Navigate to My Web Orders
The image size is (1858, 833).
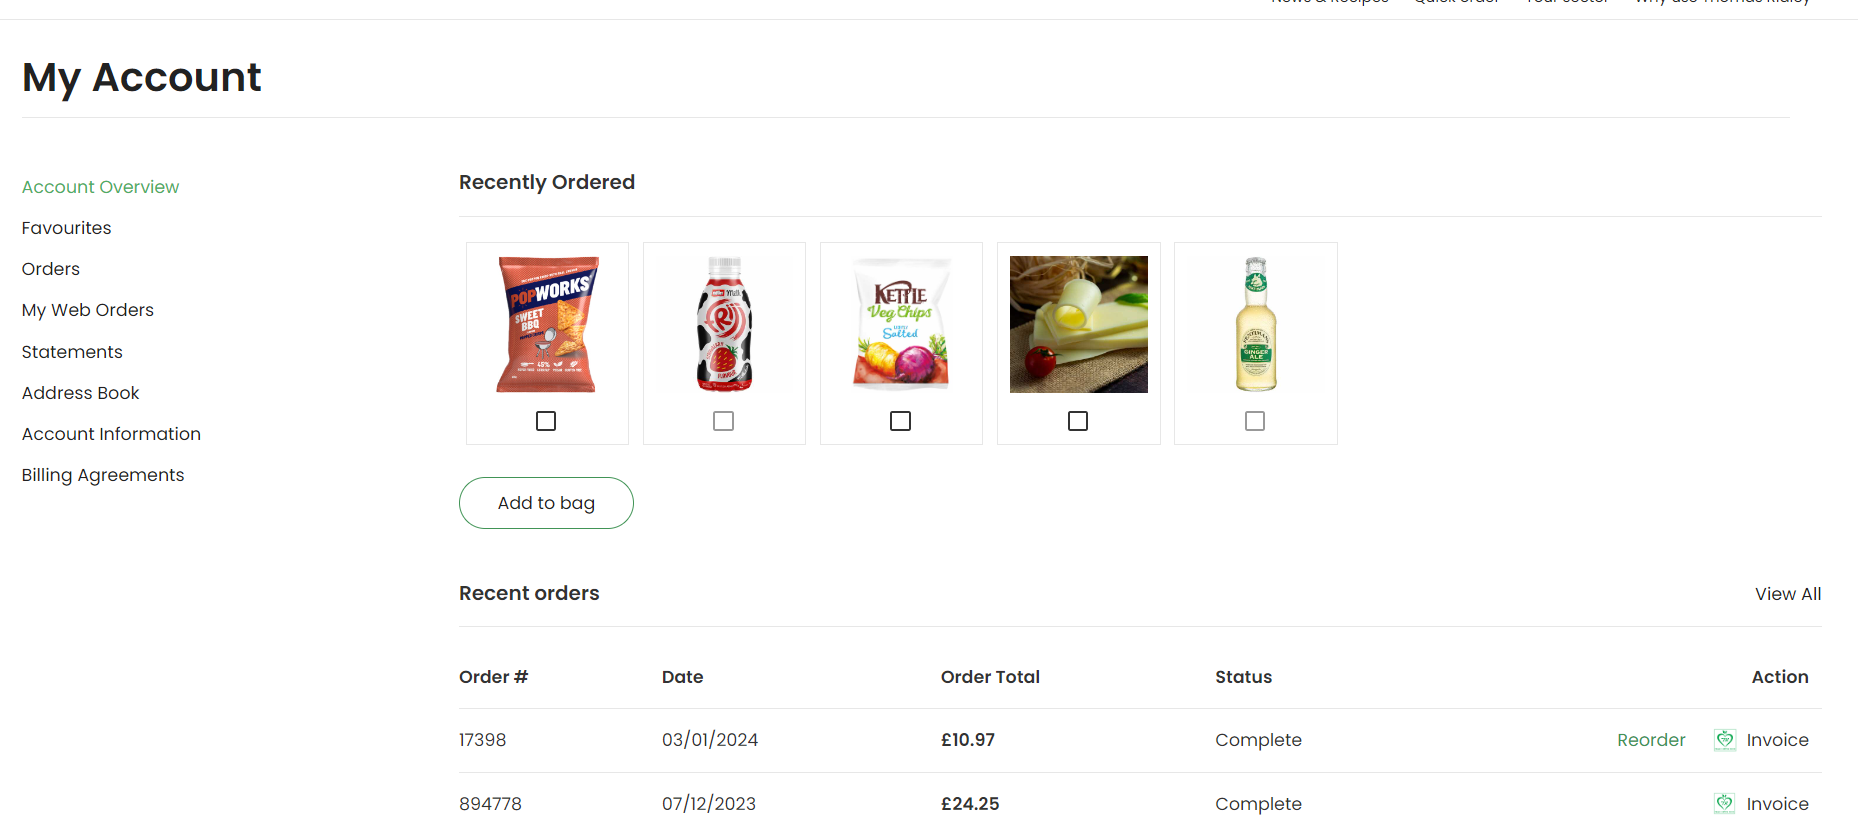click(87, 310)
